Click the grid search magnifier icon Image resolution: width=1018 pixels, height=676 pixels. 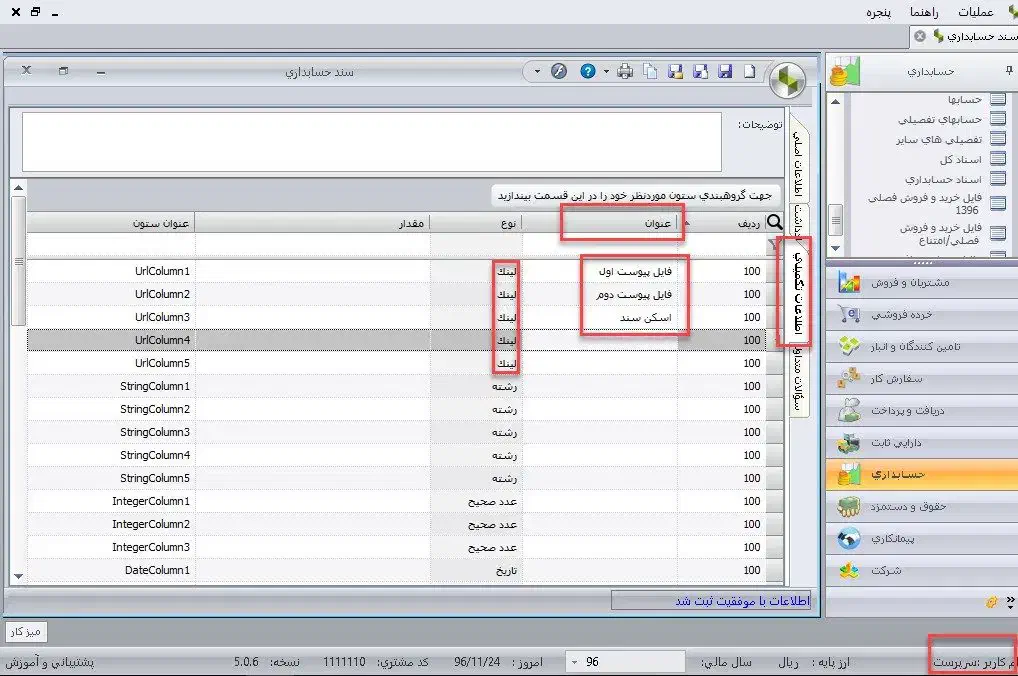[775, 223]
